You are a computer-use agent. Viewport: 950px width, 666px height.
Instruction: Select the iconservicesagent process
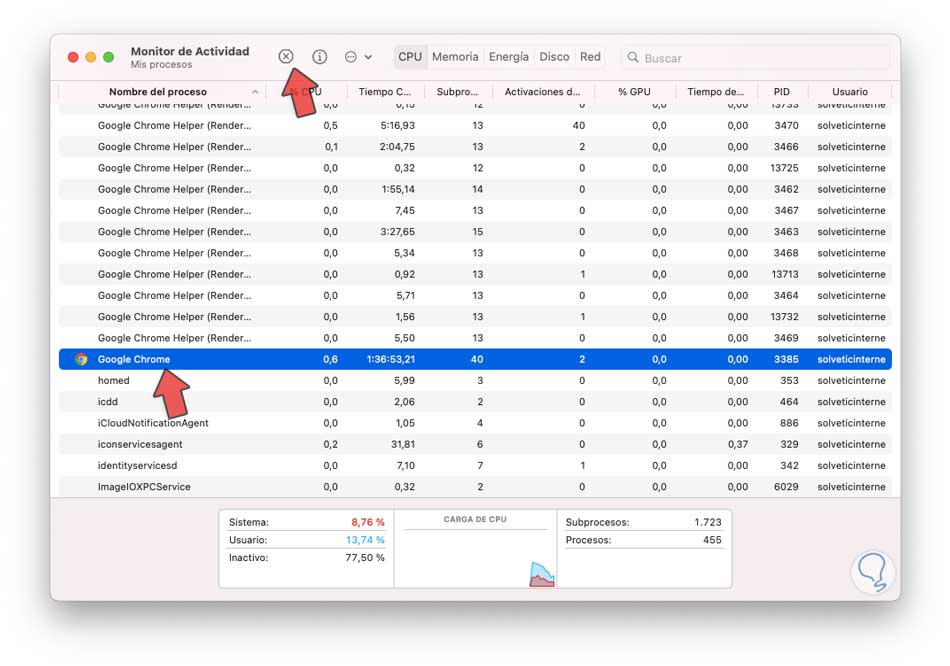tap(475, 444)
